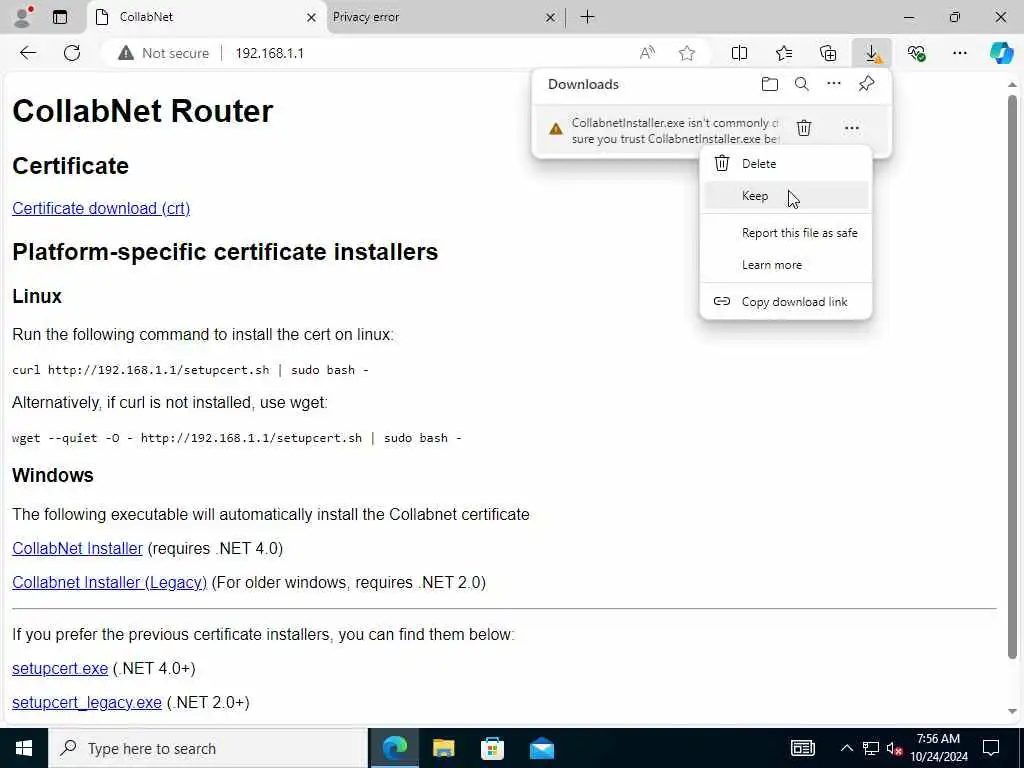The height and width of the screenshot is (768, 1024).
Task: Click the page vertical scrollbar thumb
Action: pyautogui.click(x=1012, y=377)
